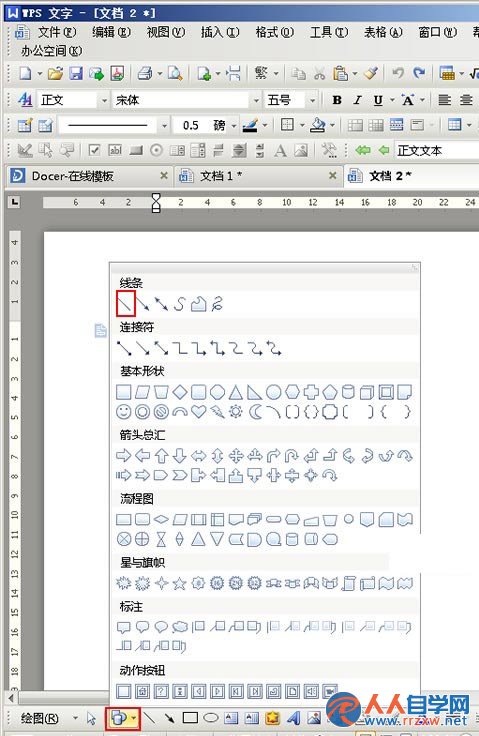Viewport: 479px width, 736px height.
Task: Open the 插入(I) menu
Action: coord(220,32)
